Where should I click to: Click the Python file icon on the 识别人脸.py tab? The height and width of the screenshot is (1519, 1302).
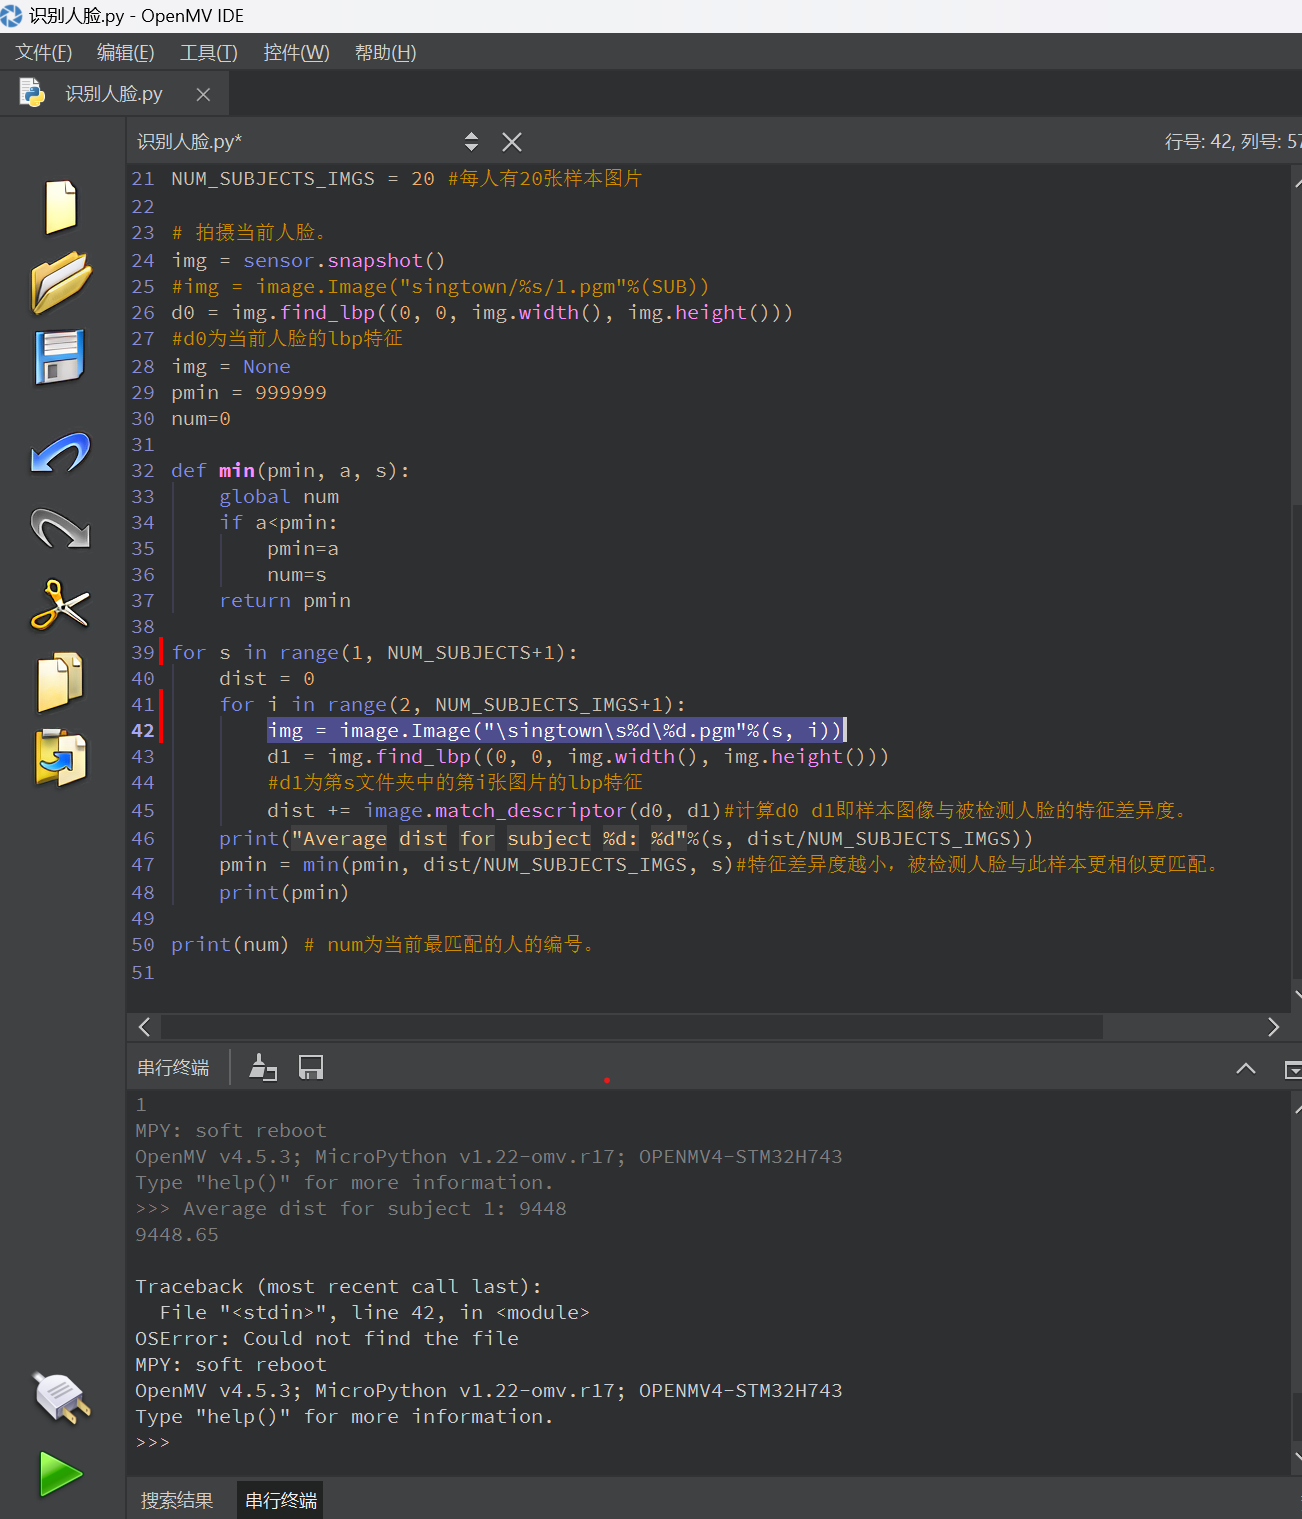coord(33,93)
